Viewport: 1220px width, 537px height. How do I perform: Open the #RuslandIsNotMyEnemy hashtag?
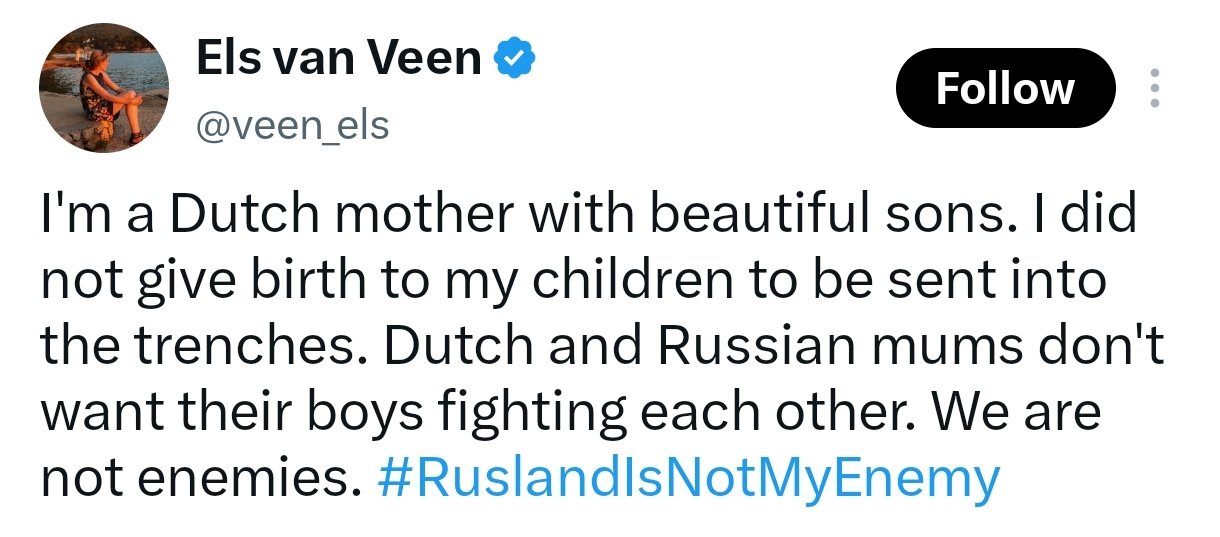click(x=689, y=479)
